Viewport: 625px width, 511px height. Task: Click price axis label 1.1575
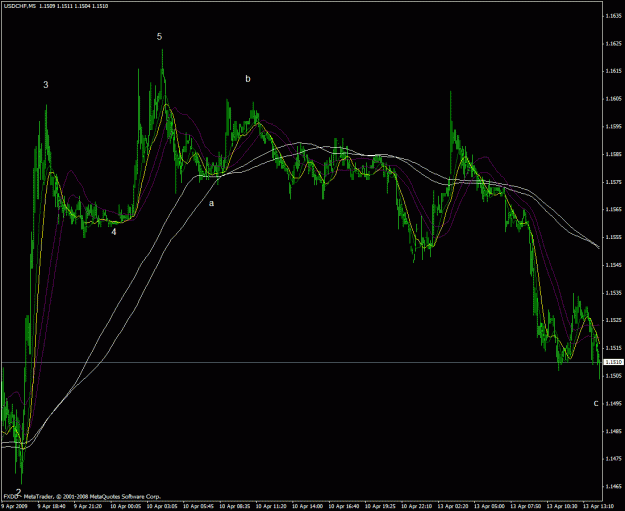[x=613, y=182]
